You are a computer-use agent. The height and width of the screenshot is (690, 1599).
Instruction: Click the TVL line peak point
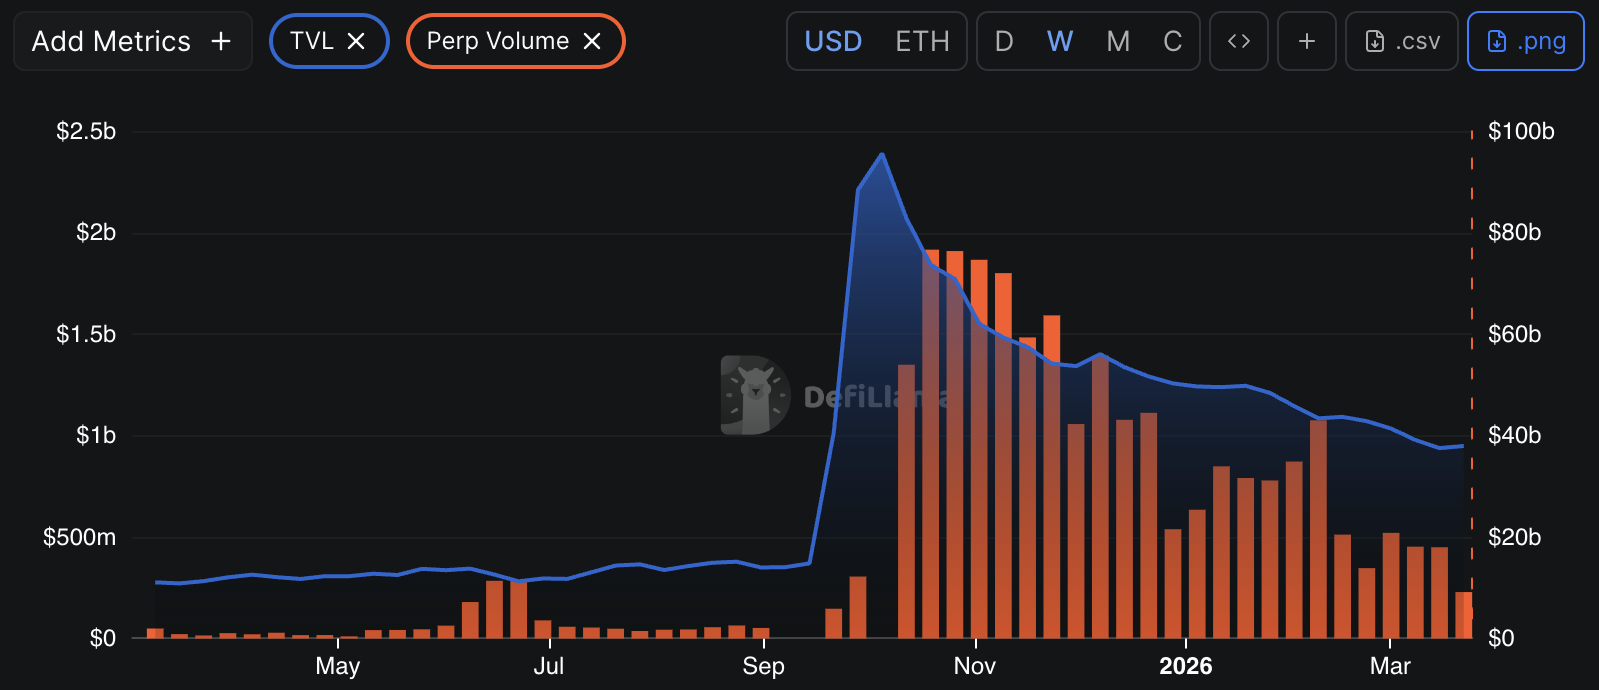tap(882, 154)
